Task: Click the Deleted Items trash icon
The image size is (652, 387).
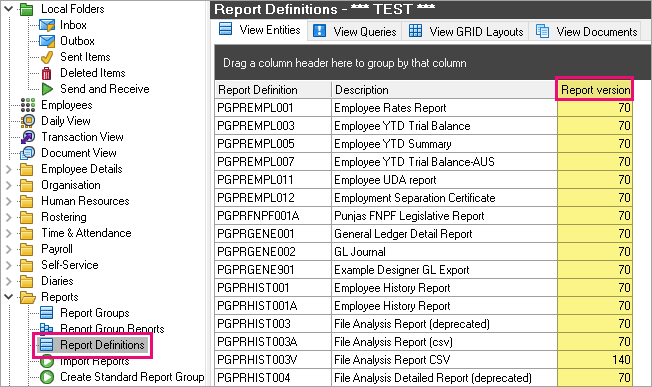Action: coord(47,73)
